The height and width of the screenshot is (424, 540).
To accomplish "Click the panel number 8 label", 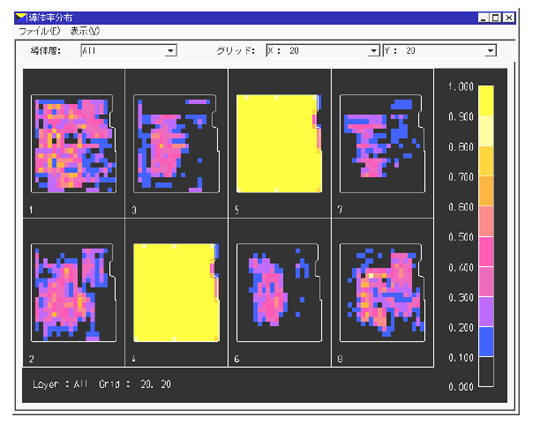I will click(340, 359).
